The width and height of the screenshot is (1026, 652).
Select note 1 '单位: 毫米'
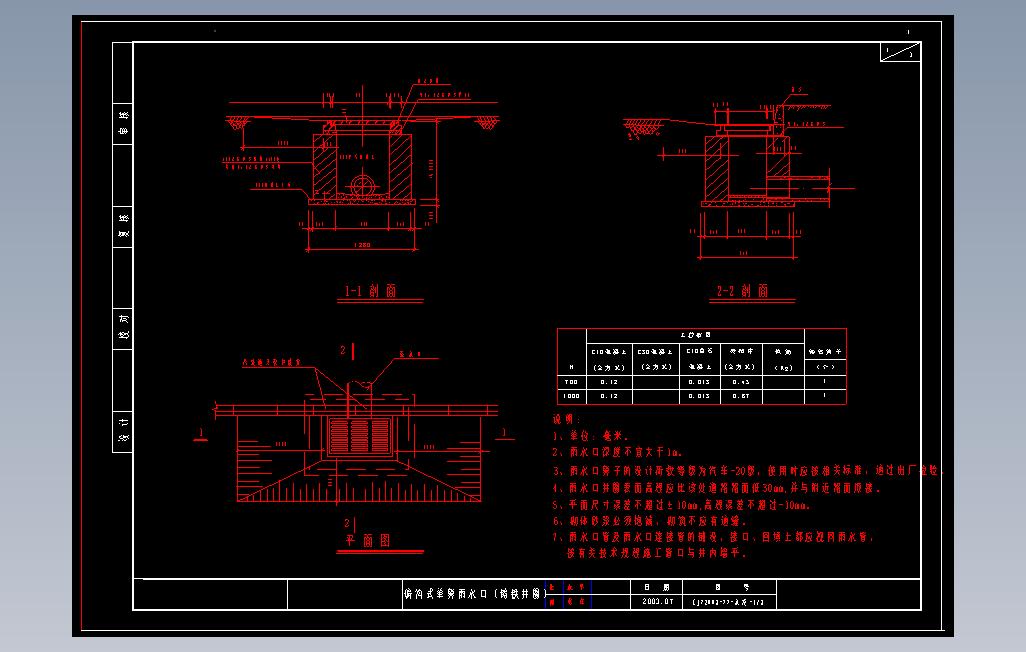click(x=591, y=435)
